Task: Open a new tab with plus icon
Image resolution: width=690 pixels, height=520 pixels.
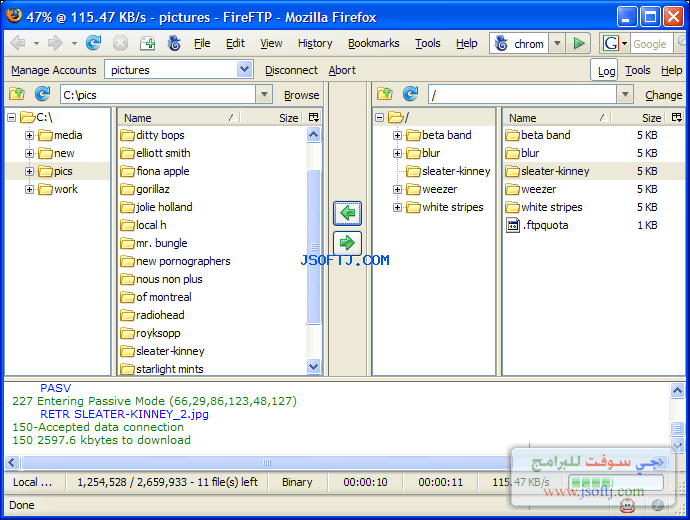Action: pos(147,43)
